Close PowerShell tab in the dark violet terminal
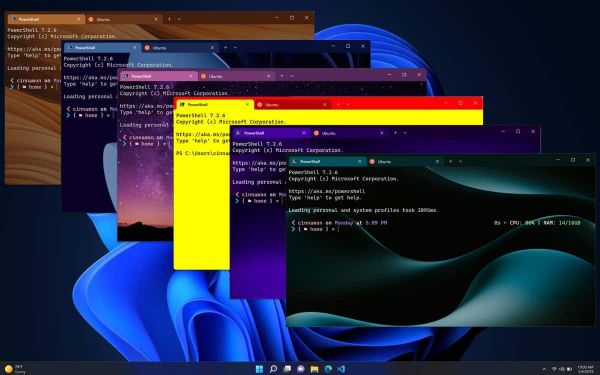This screenshot has width=600, height=375. click(304, 133)
